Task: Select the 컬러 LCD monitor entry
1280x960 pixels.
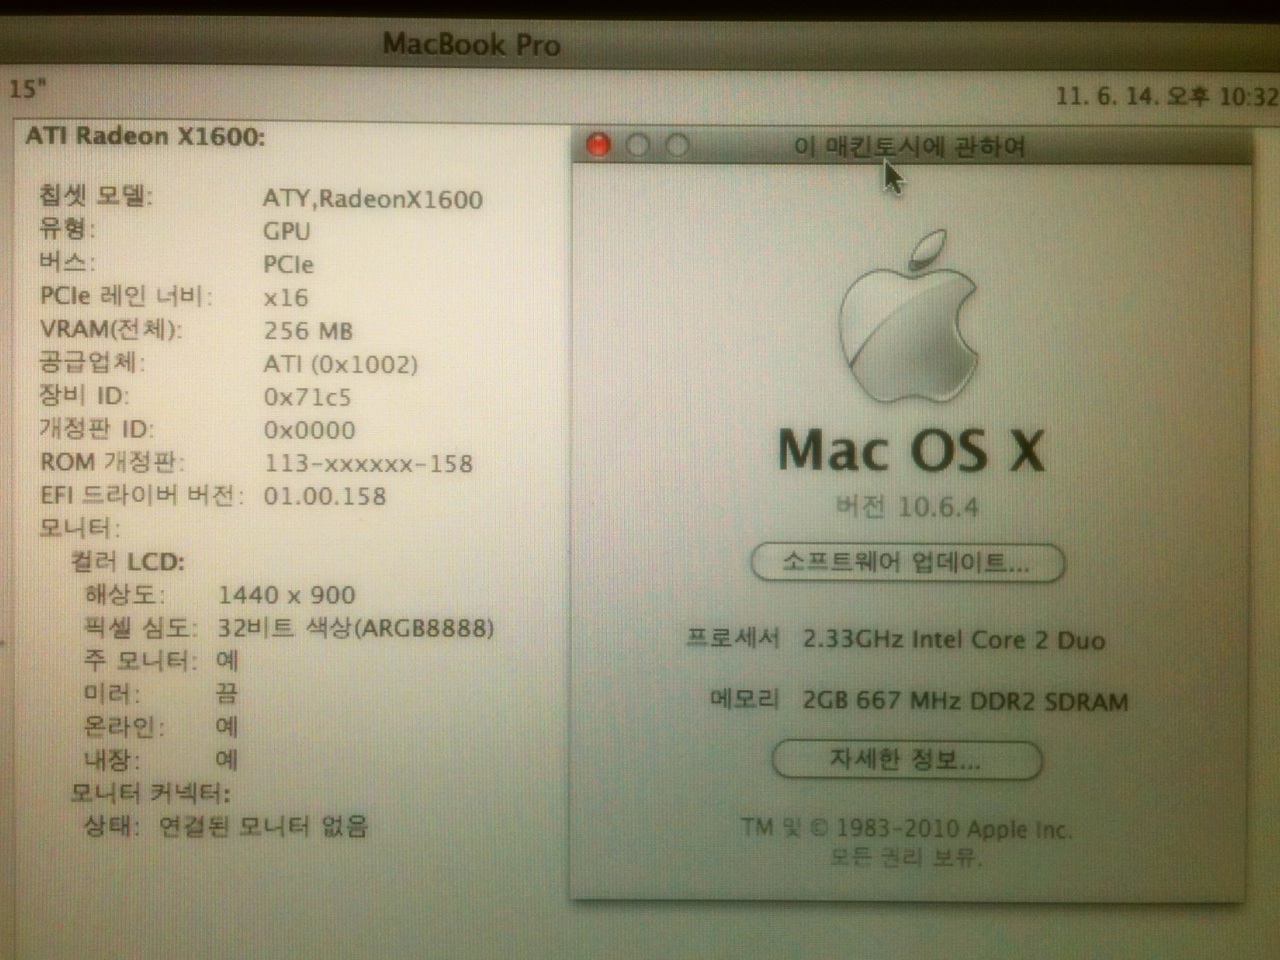Action: (128, 562)
